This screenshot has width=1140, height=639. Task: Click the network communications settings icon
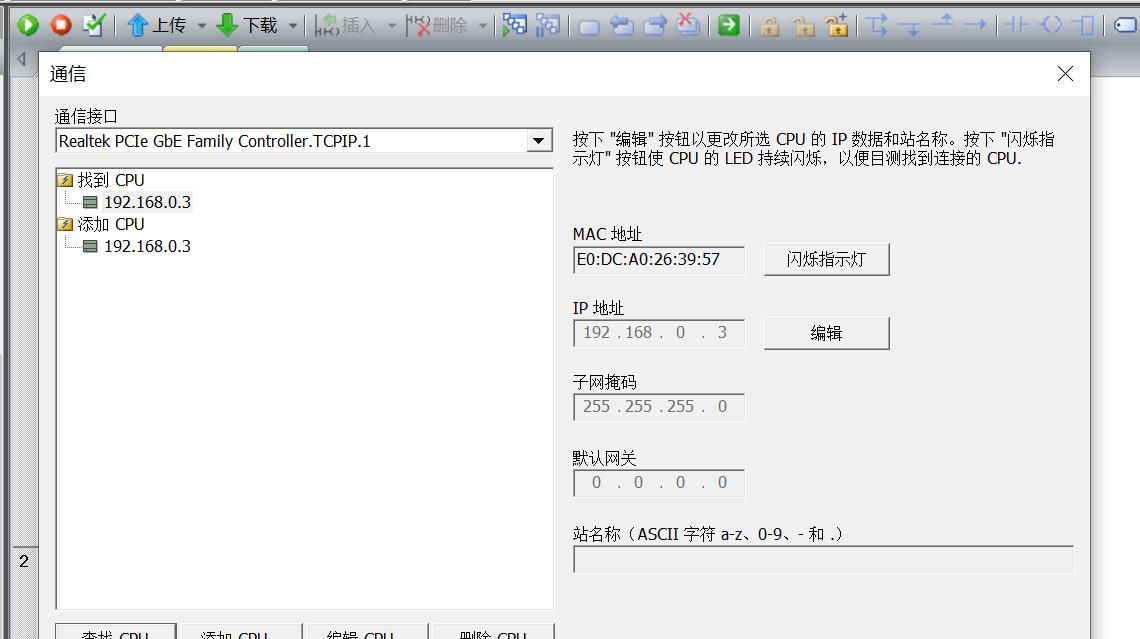[x=514, y=24]
